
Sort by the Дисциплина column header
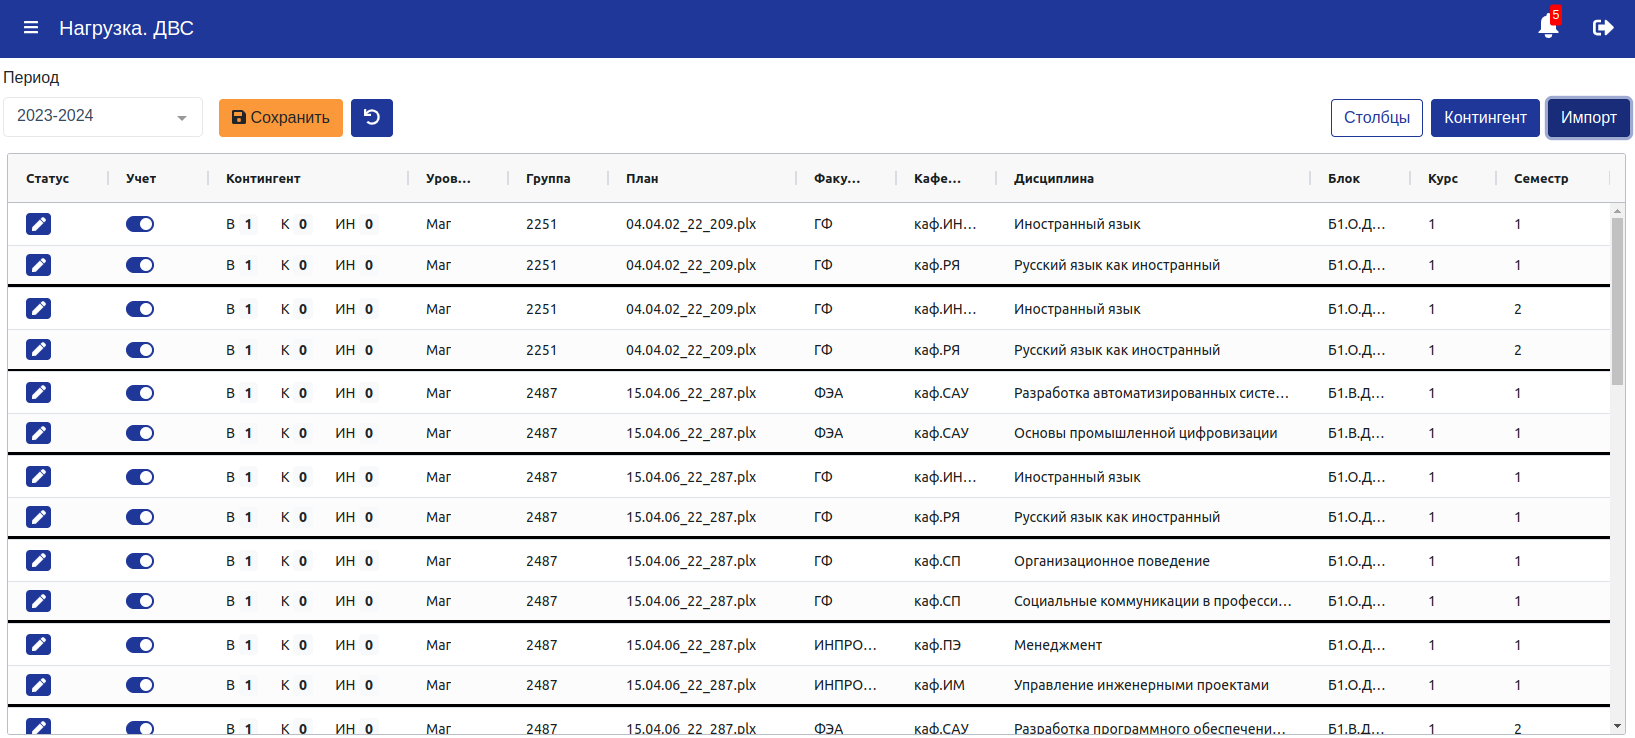(x=1054, y=179)
